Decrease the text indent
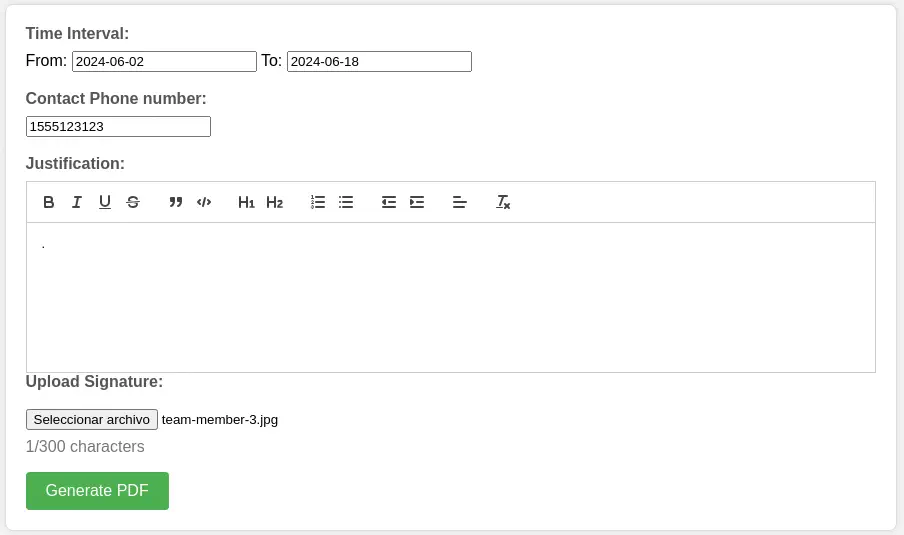The height and width of the screenshot is (535, 904). pyautogui.click(x=389, y=202)
